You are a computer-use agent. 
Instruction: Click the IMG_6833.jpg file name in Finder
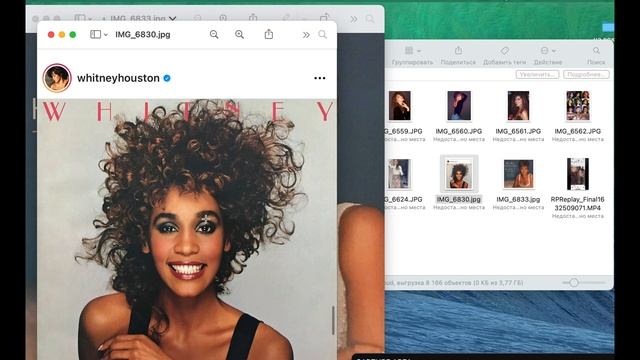518,199
